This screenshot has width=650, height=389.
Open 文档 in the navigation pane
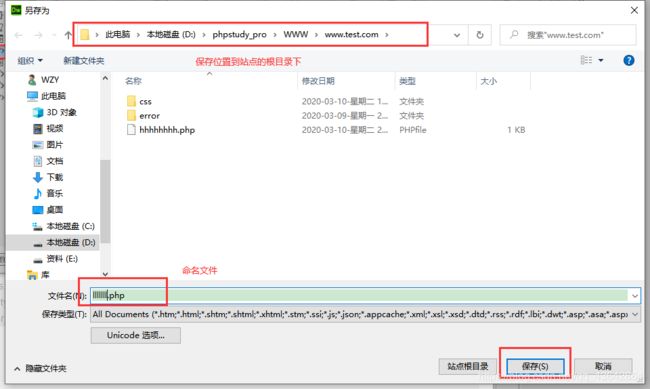point(54,161)
